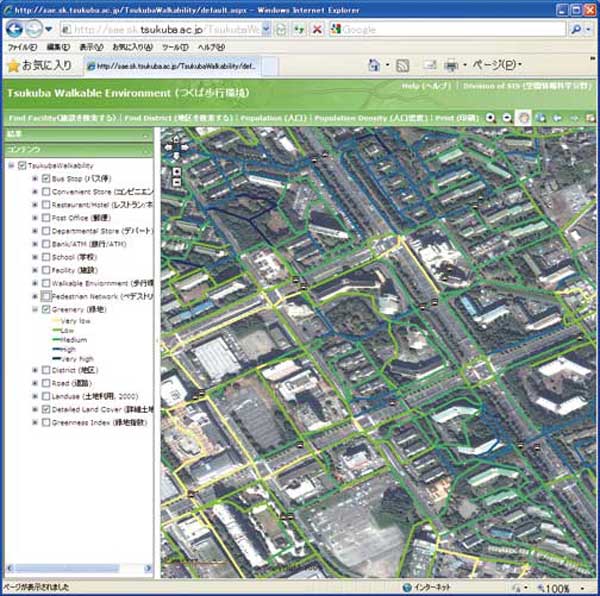The width and height of the screenshot is (600, 596).
Task: Click the browser Forward arrow button
Action: point(34,29)
